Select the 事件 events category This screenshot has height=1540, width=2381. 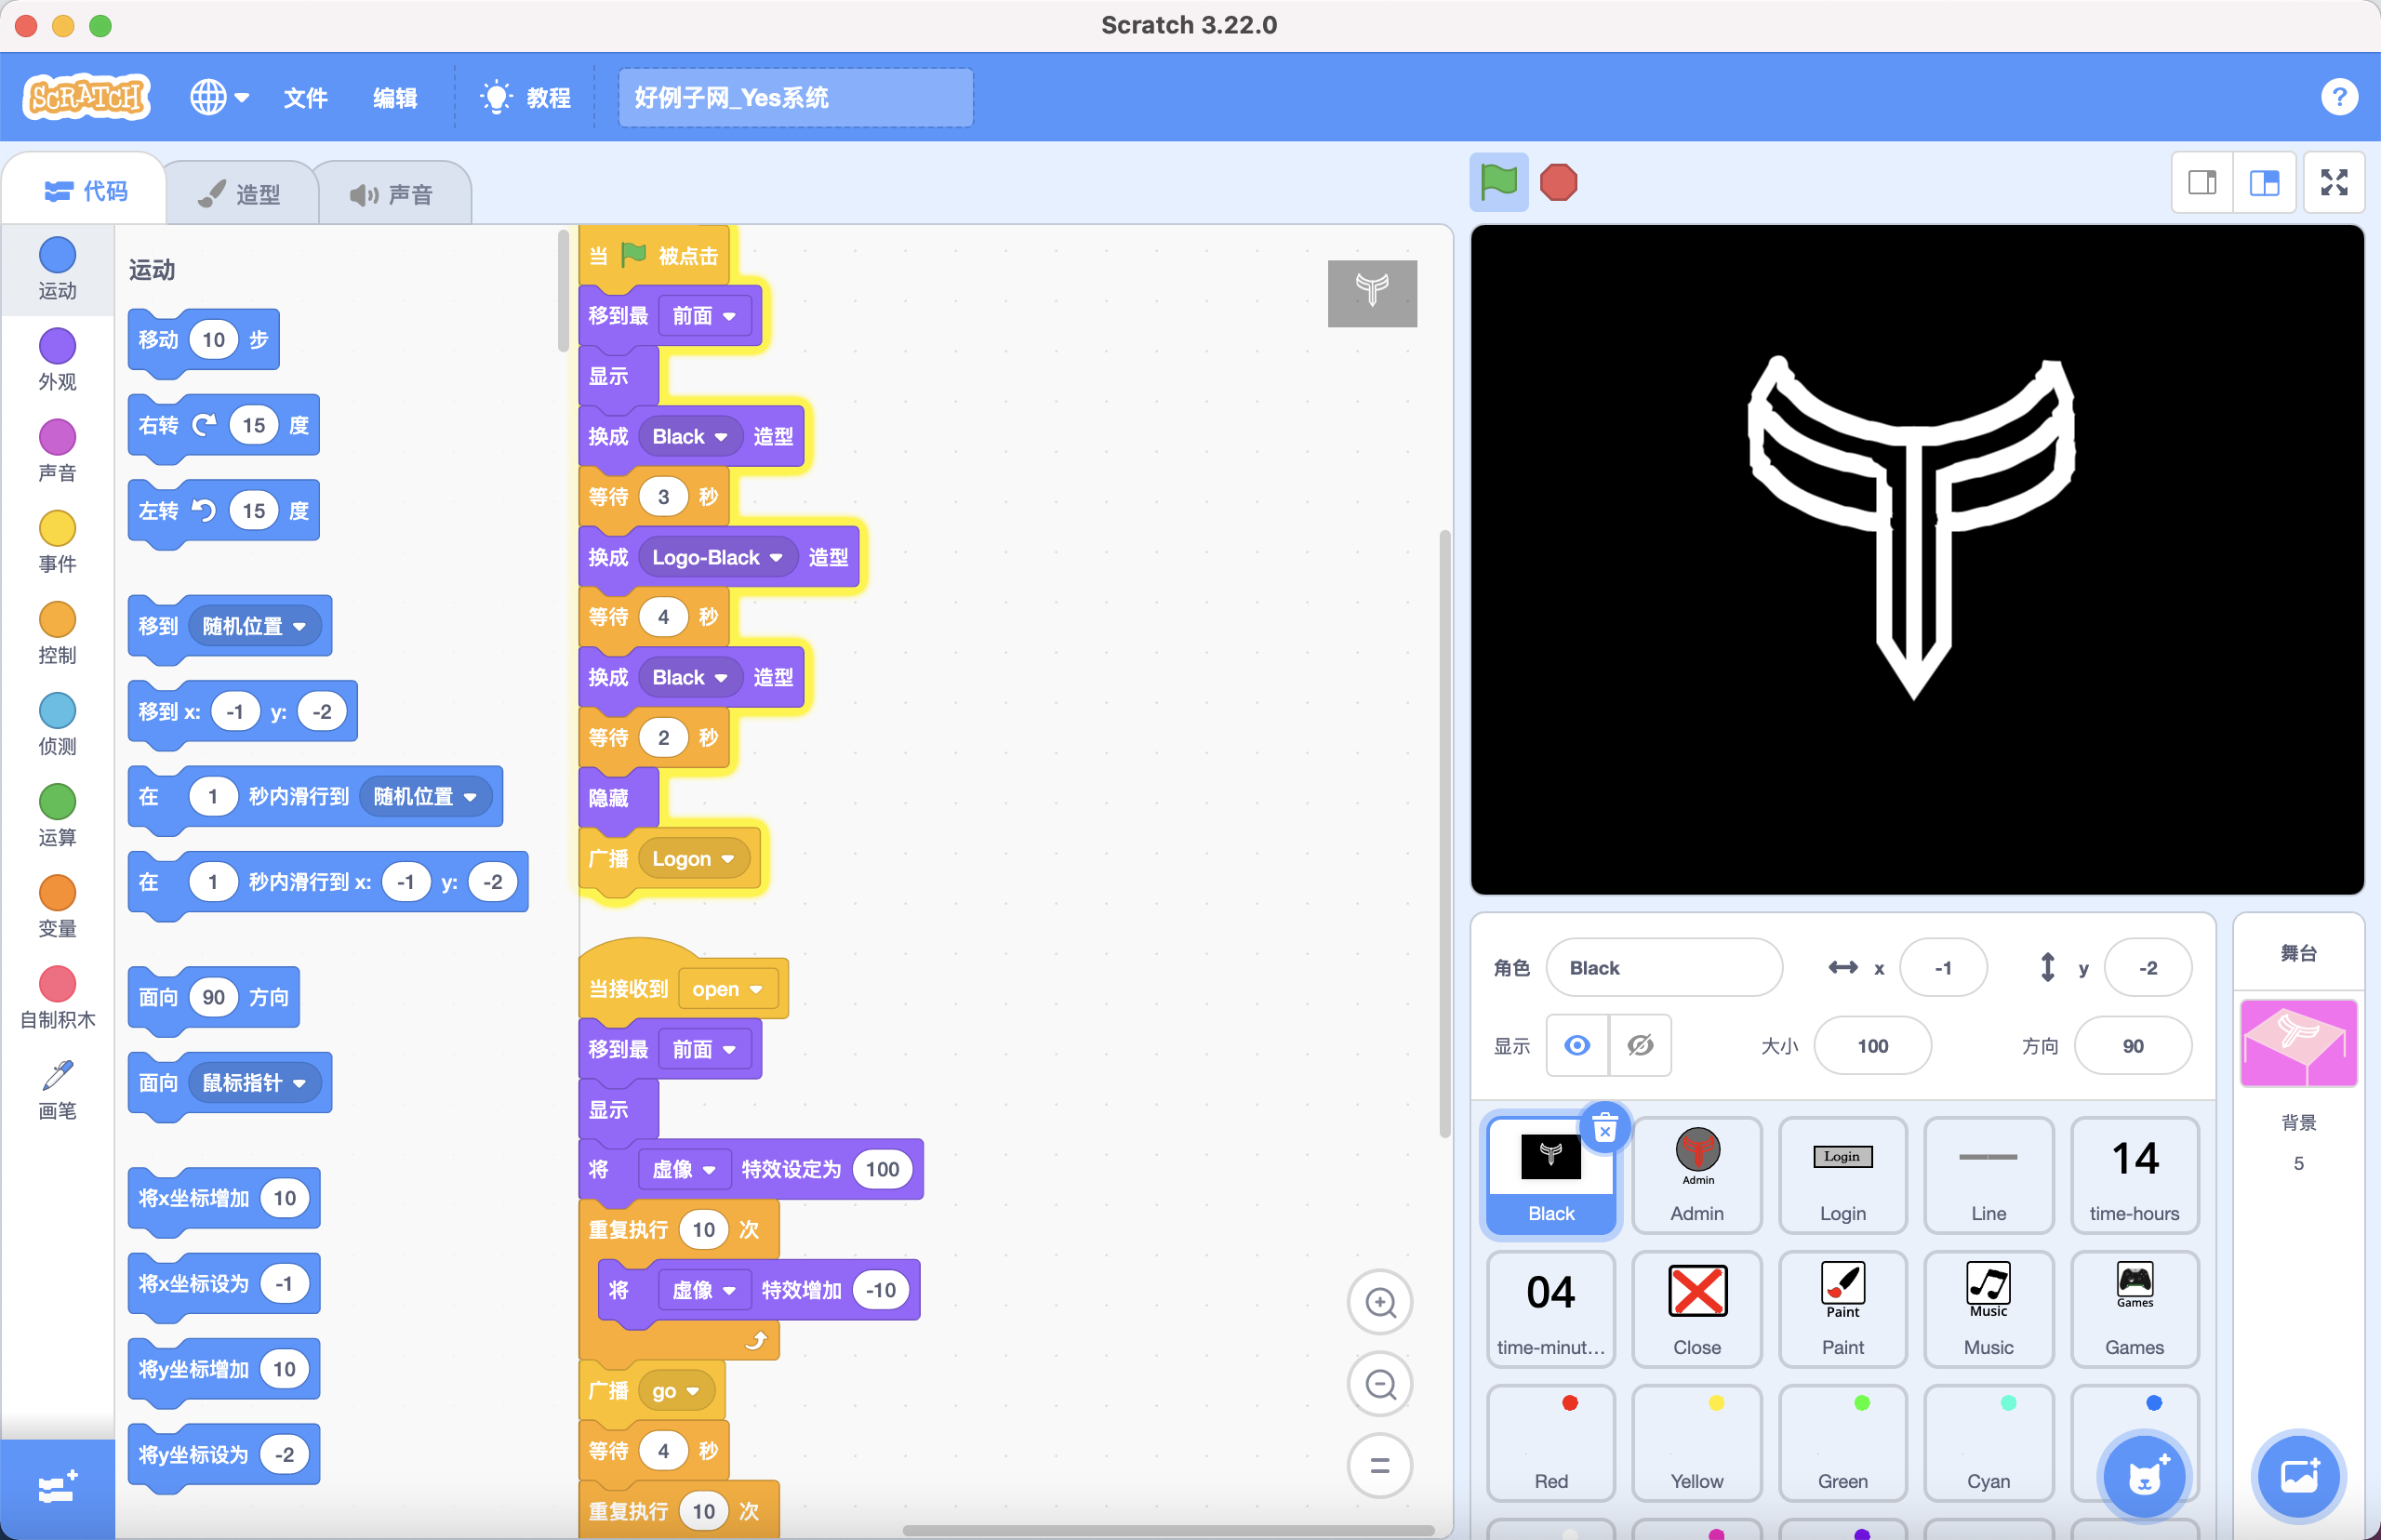[57, 541]
